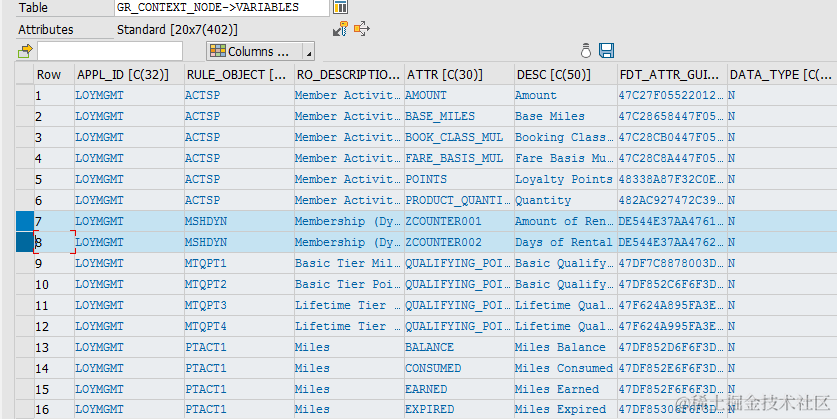The image size is (837, 419).
Task: Click GUID cell 47C27F05522012...
Action: 673,95
